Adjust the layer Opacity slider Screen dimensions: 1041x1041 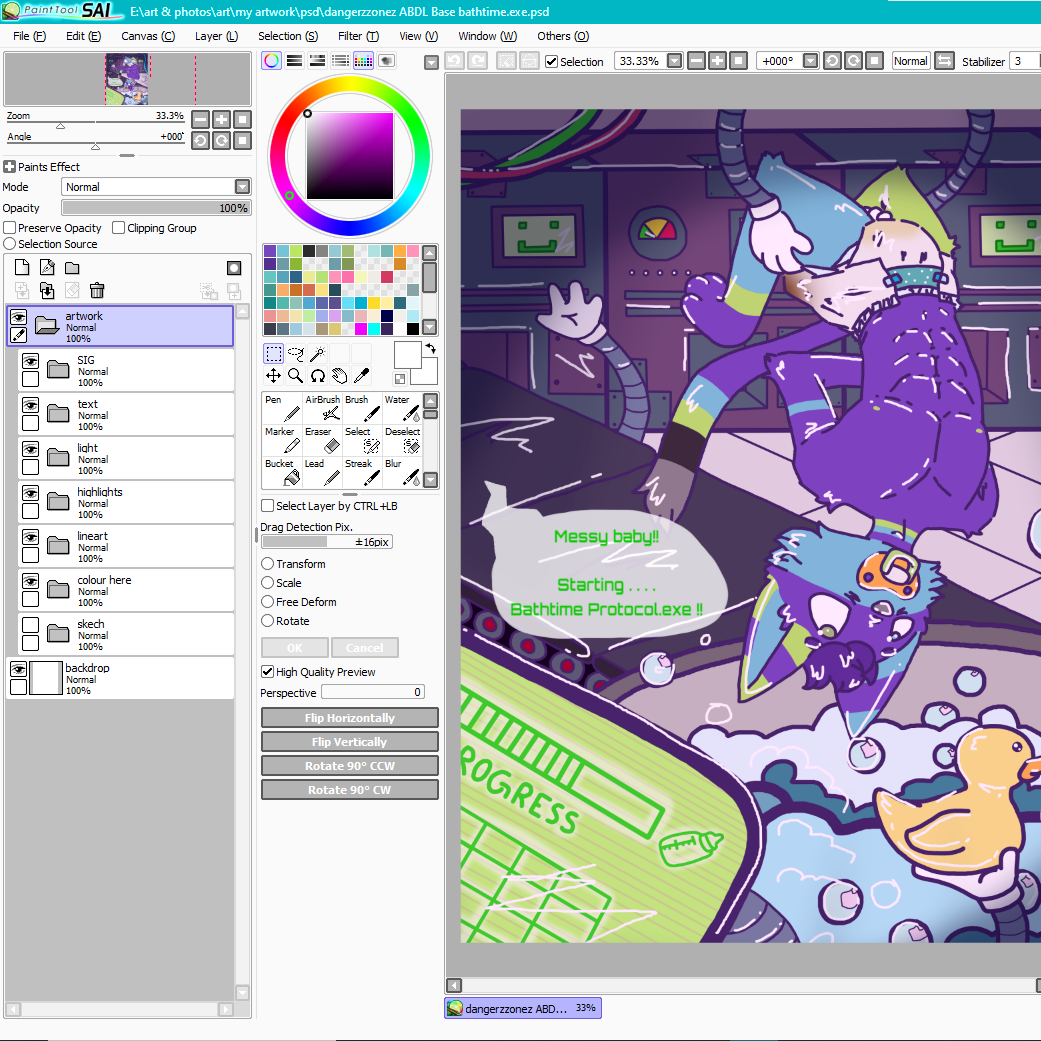156,208
